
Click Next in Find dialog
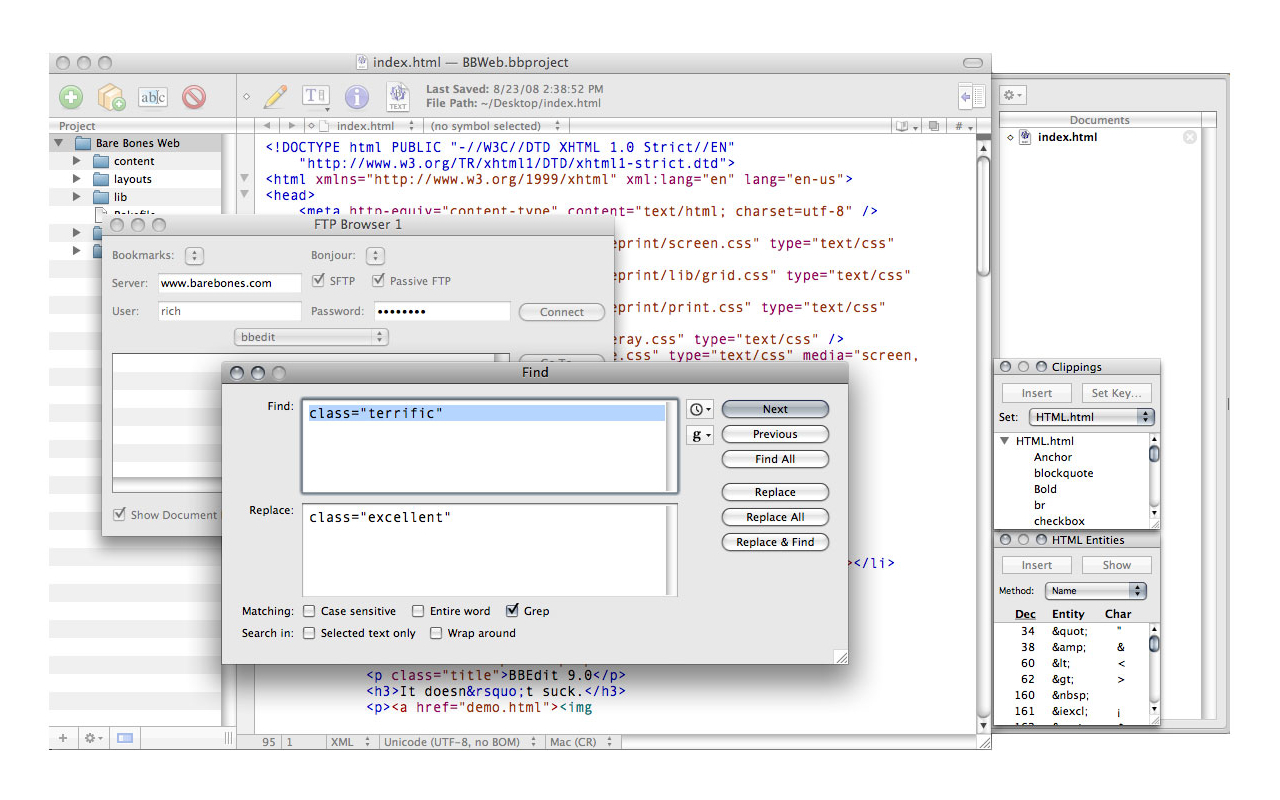click(x=775, y=409)
